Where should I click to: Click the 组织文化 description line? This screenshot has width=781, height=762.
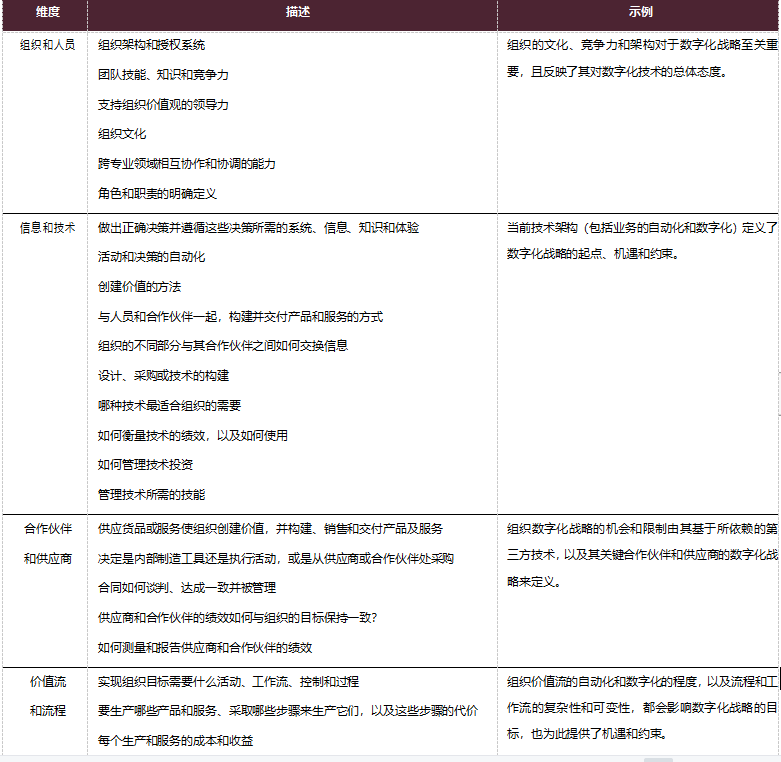pyautogui.click(x=122, y=134)
